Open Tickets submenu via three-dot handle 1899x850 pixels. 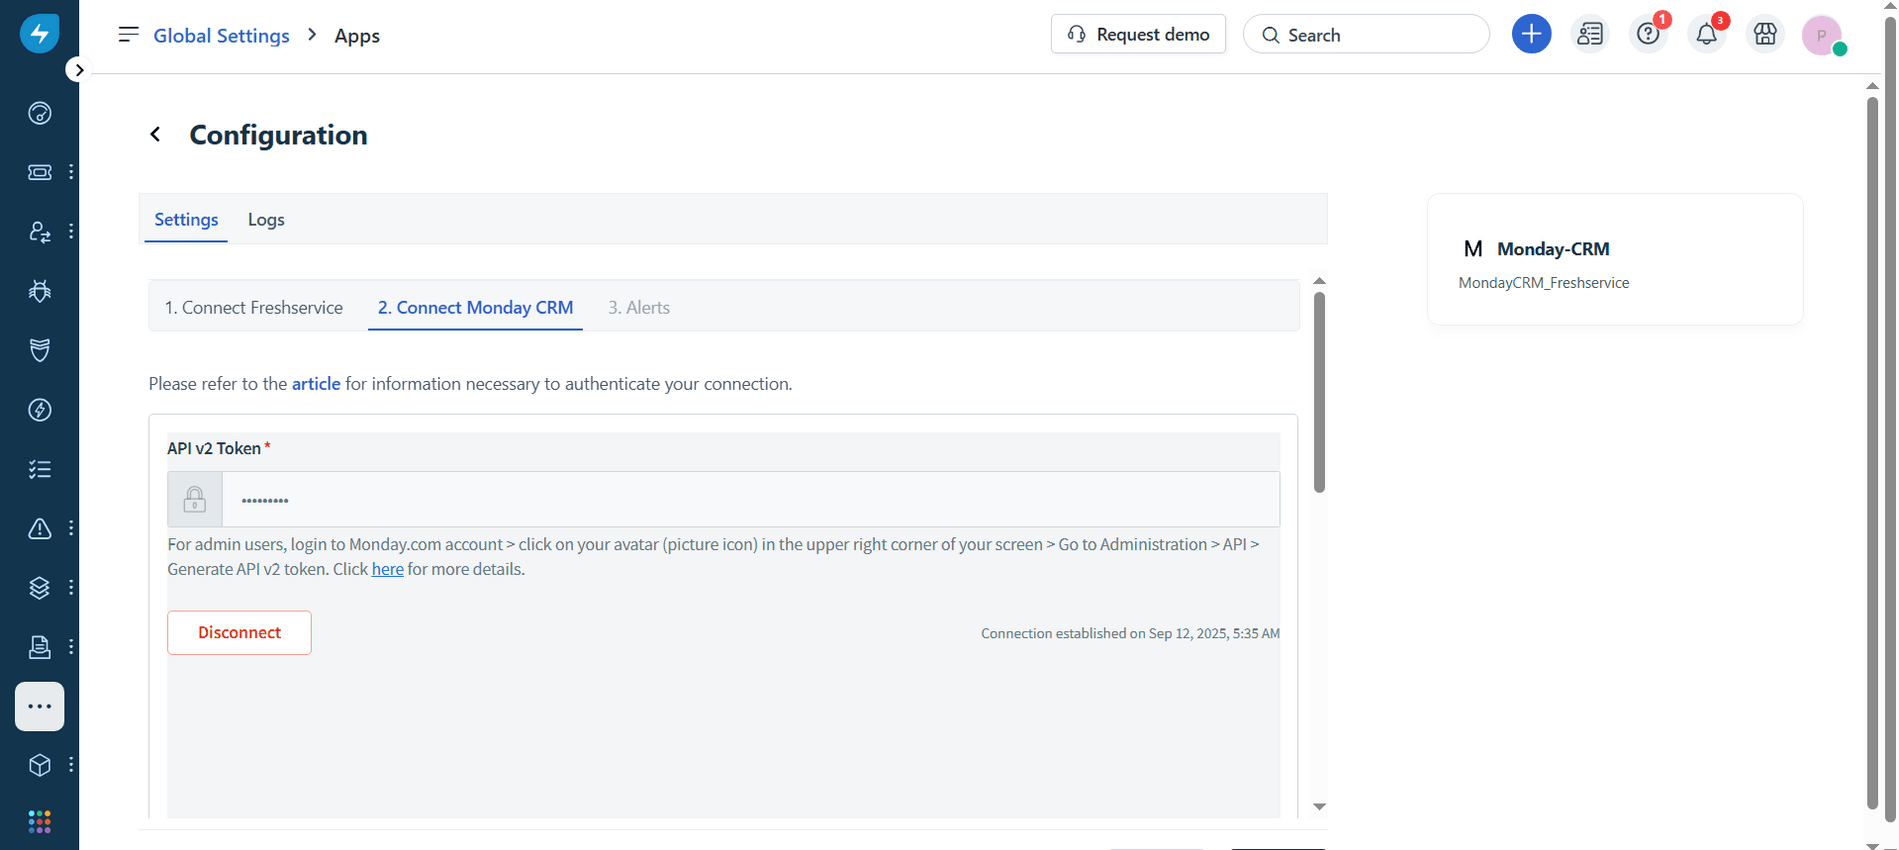pos(71,172)
